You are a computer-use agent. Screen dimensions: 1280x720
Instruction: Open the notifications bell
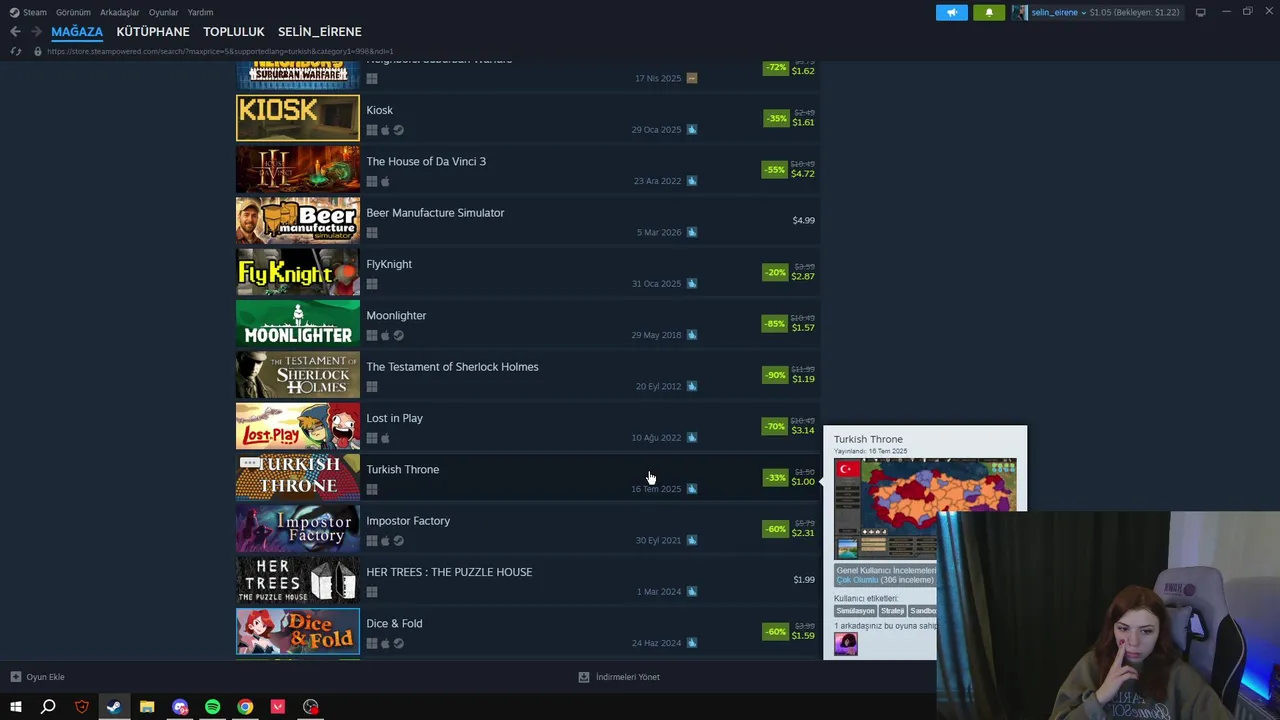coord(989,12)
